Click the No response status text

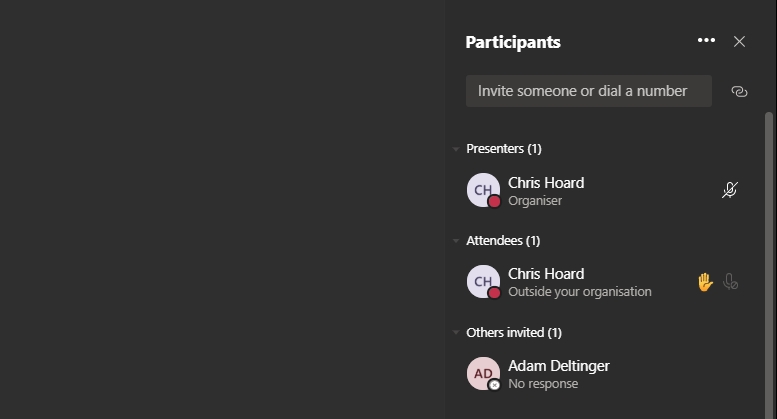pos(542,383)
